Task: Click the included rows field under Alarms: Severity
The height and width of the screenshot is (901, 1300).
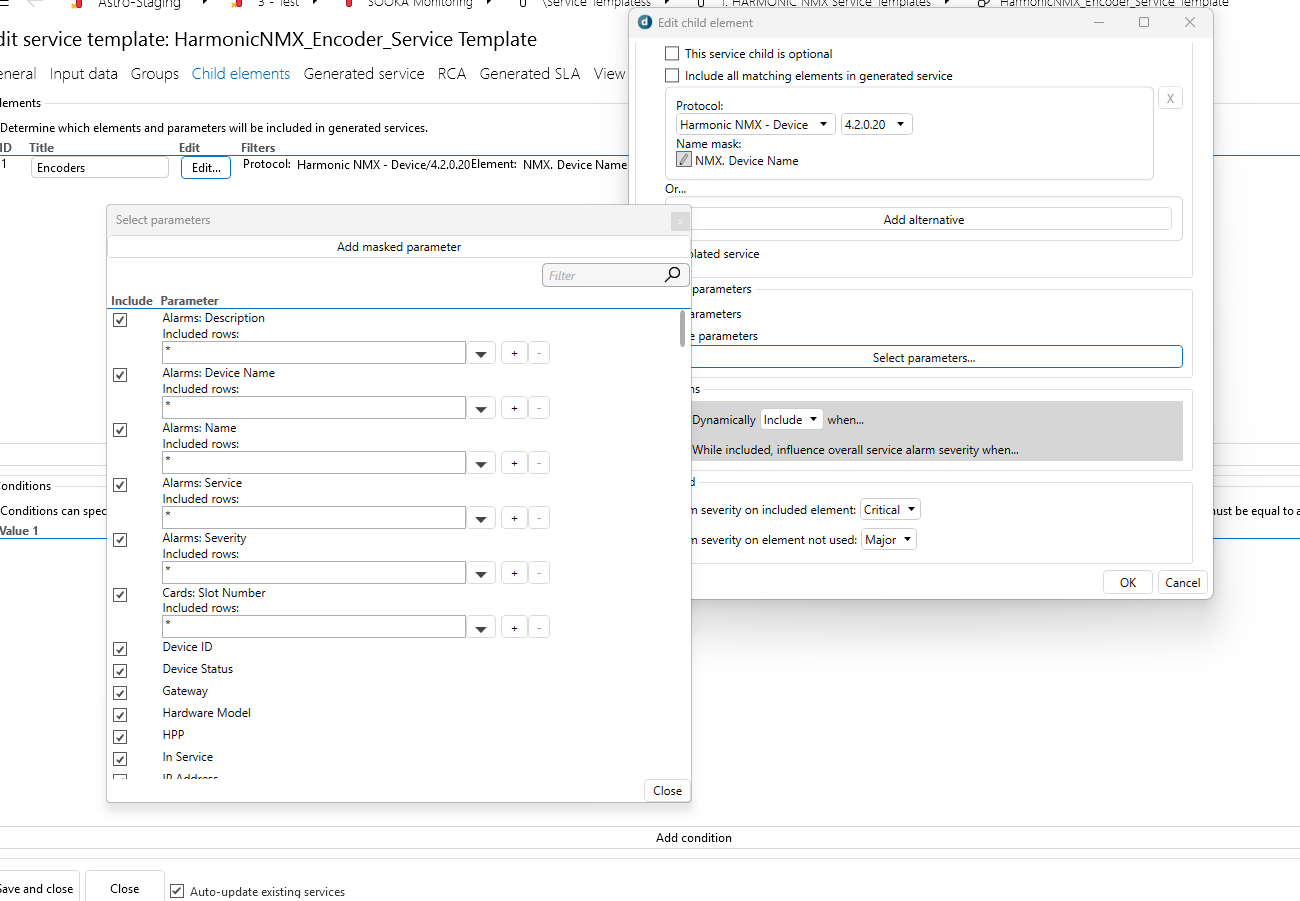Action: (314, 573)
